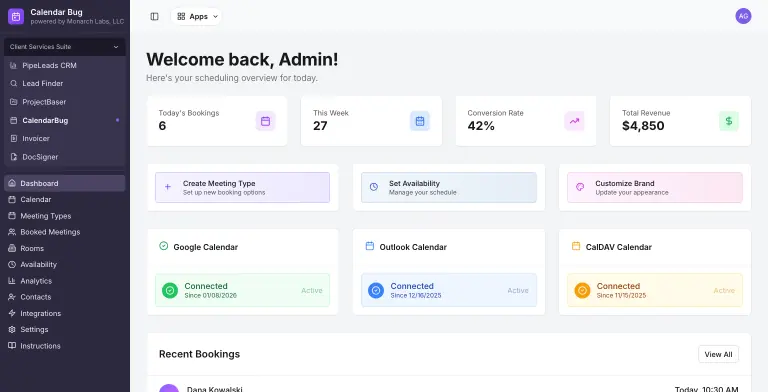Viewport: 768px width, 392px height.
Task: Click the Create Meeting Type button
Action: click(242, 187)
